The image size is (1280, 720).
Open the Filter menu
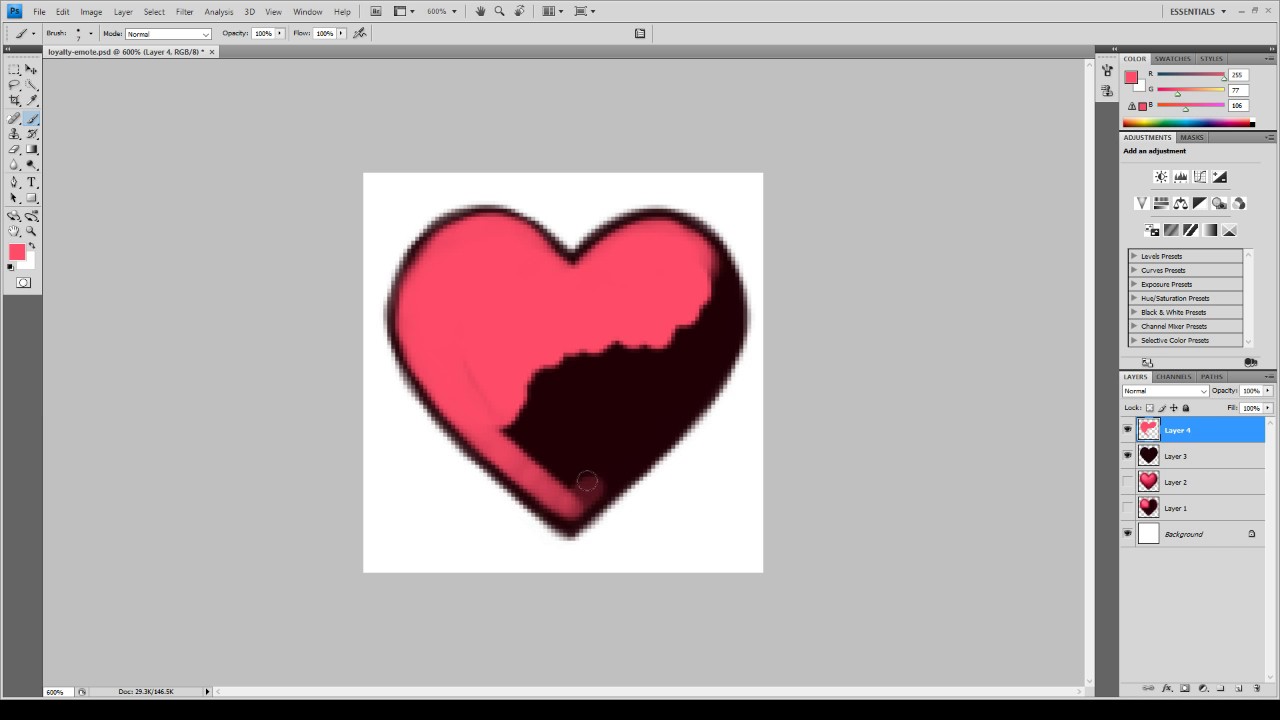[x=185, y=12]
